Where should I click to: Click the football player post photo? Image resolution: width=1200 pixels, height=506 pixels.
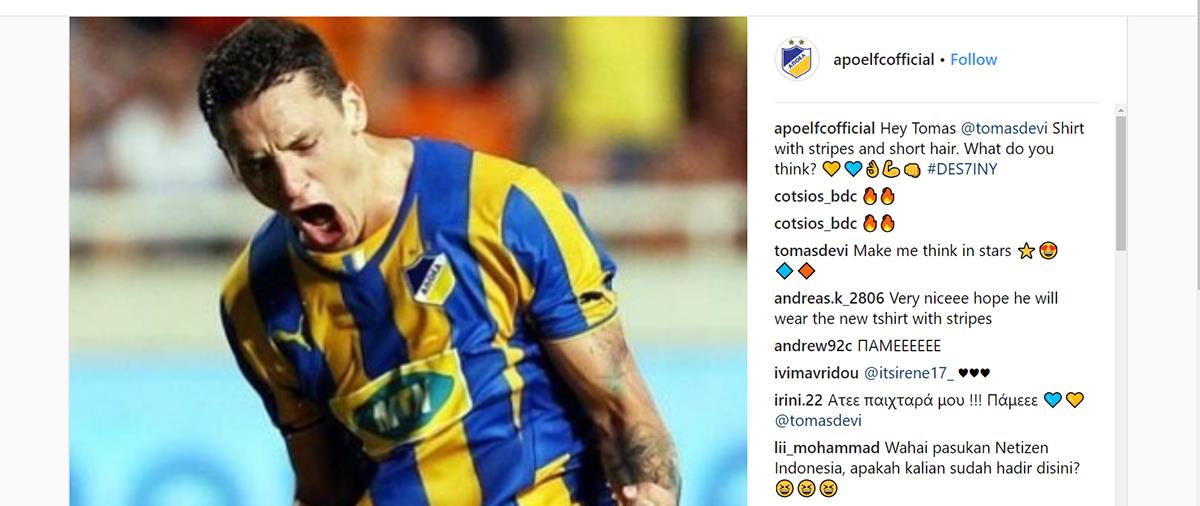408,261
